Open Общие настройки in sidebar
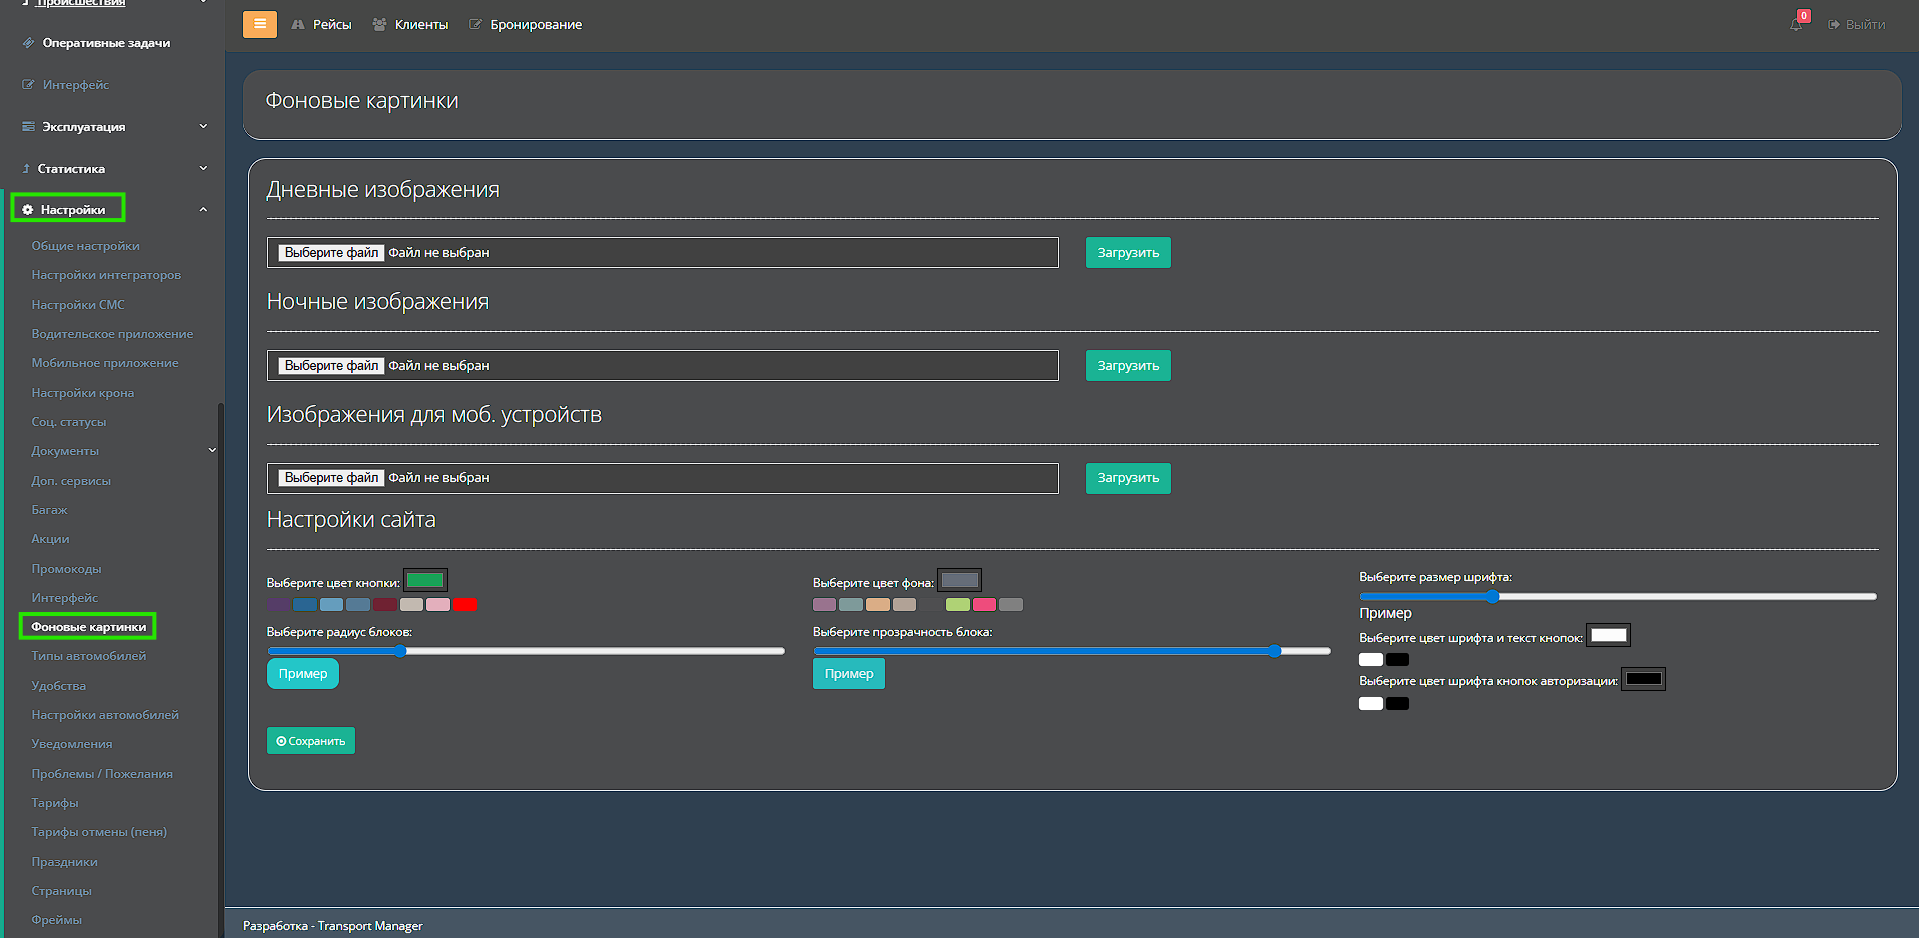This screenshot has width=1919, height=938. [85, 246]
